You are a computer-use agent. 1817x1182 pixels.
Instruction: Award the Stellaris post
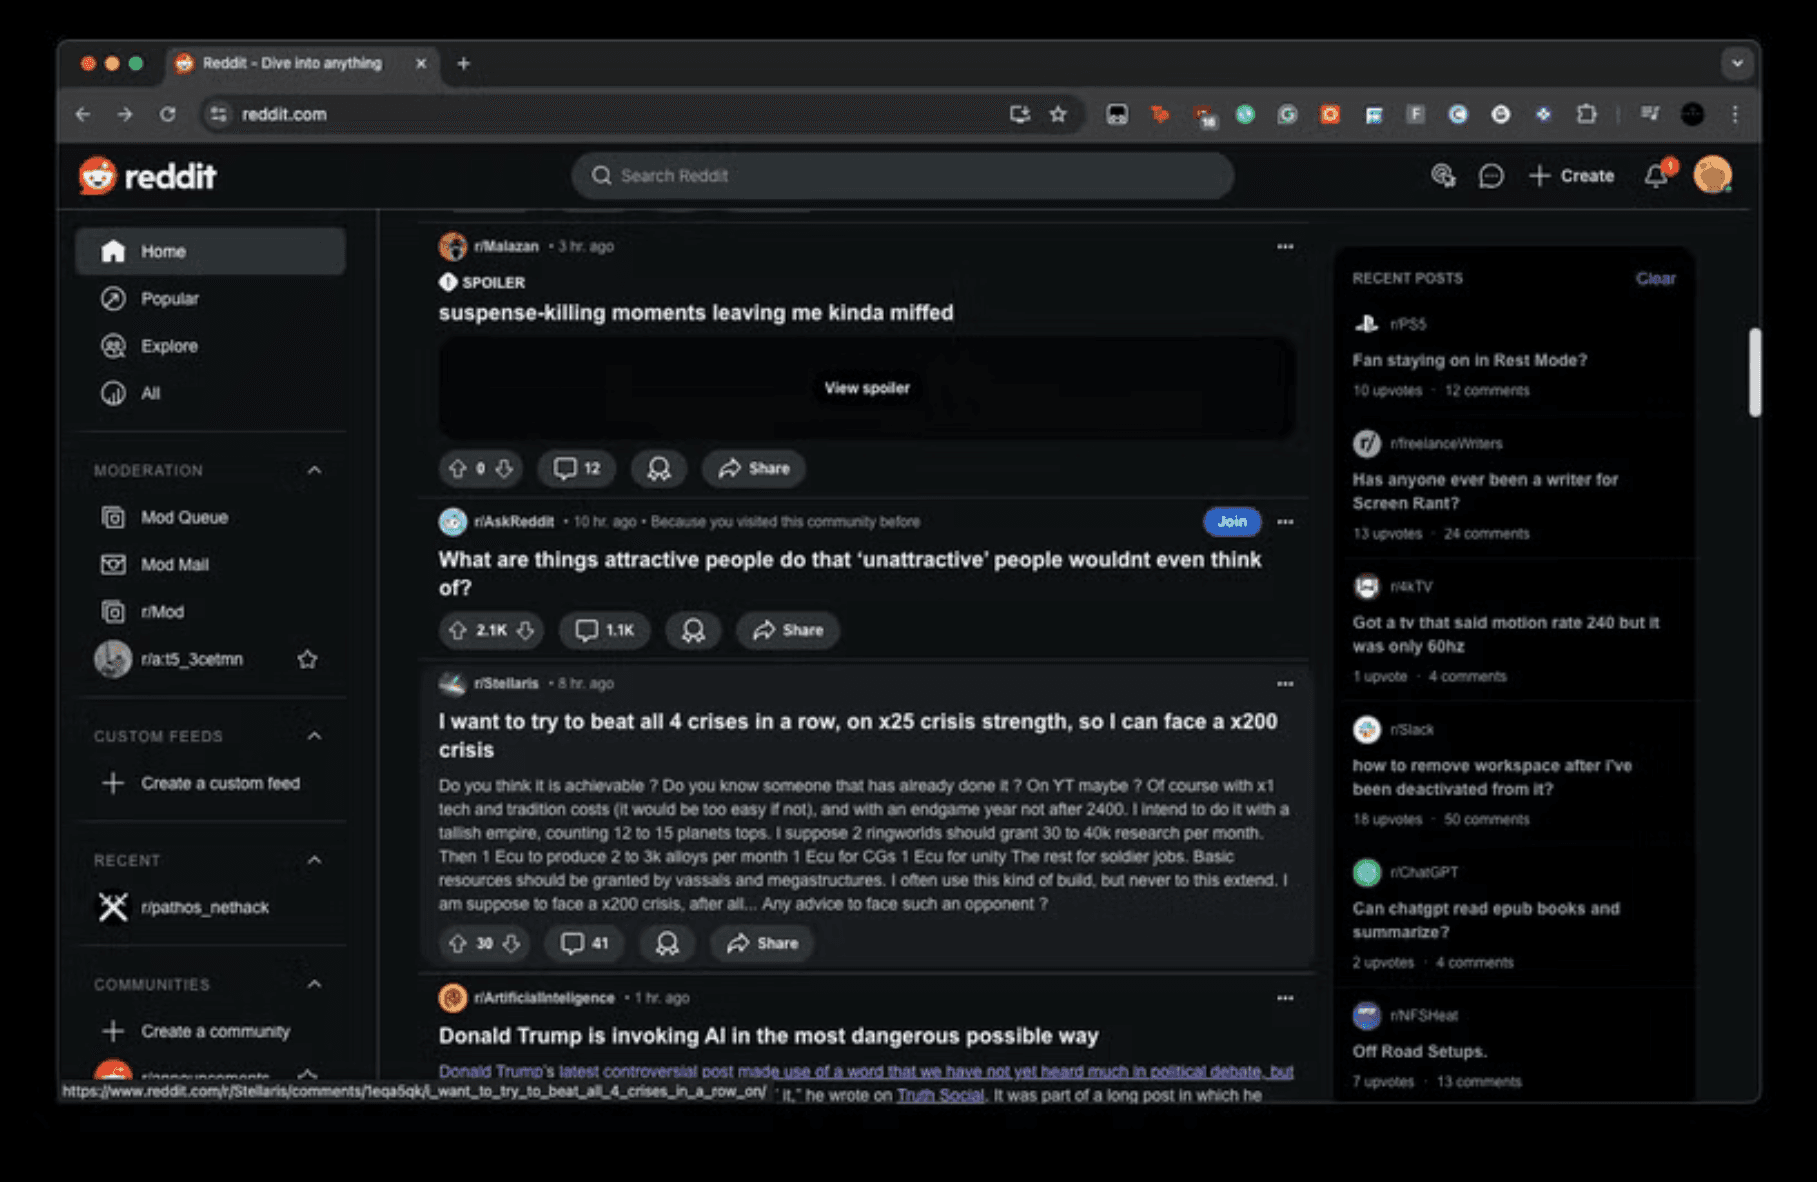click(x=667, y=943)
